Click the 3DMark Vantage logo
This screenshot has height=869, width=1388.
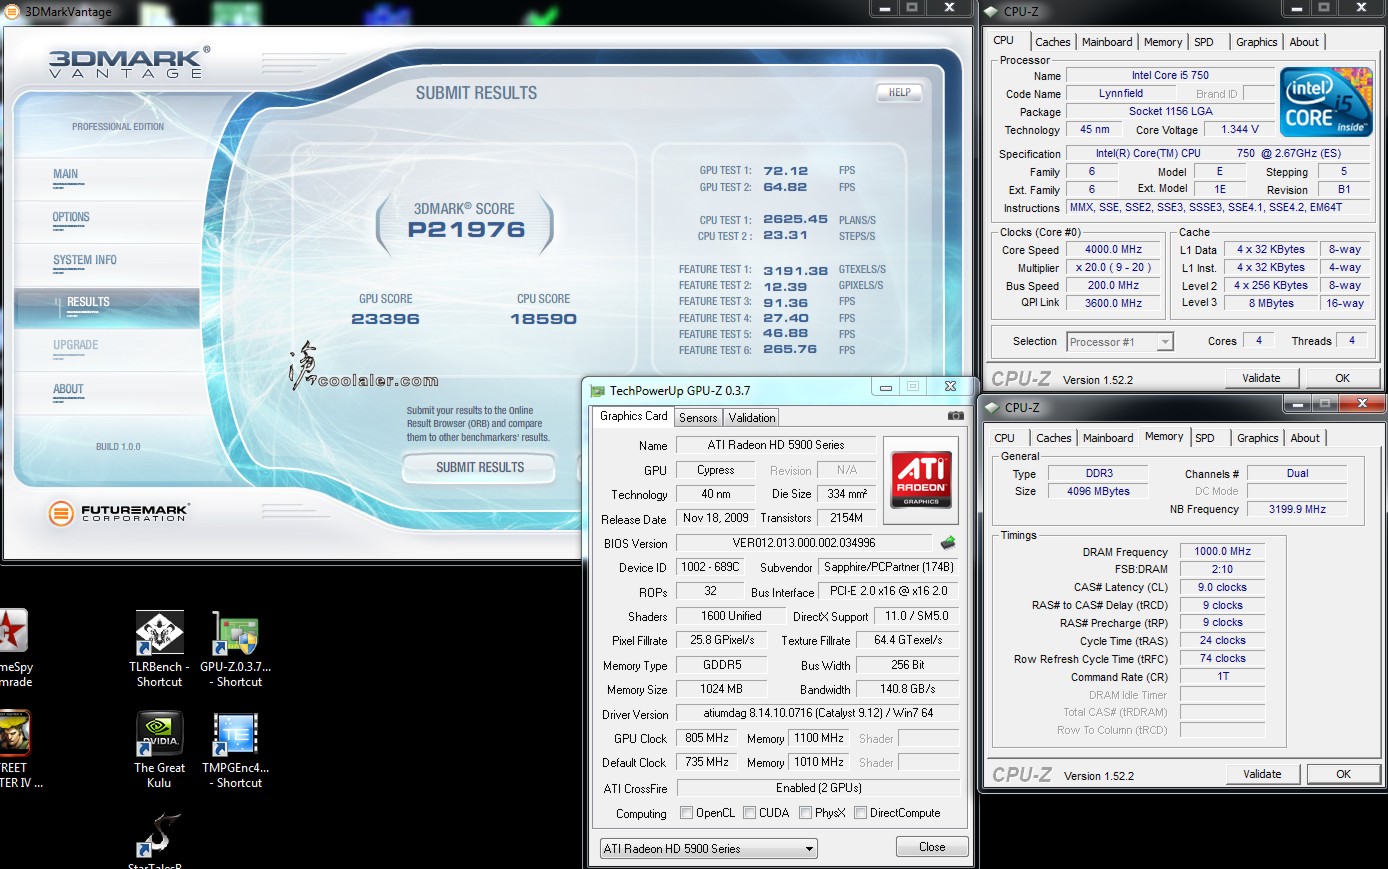(x=129, y=62)
